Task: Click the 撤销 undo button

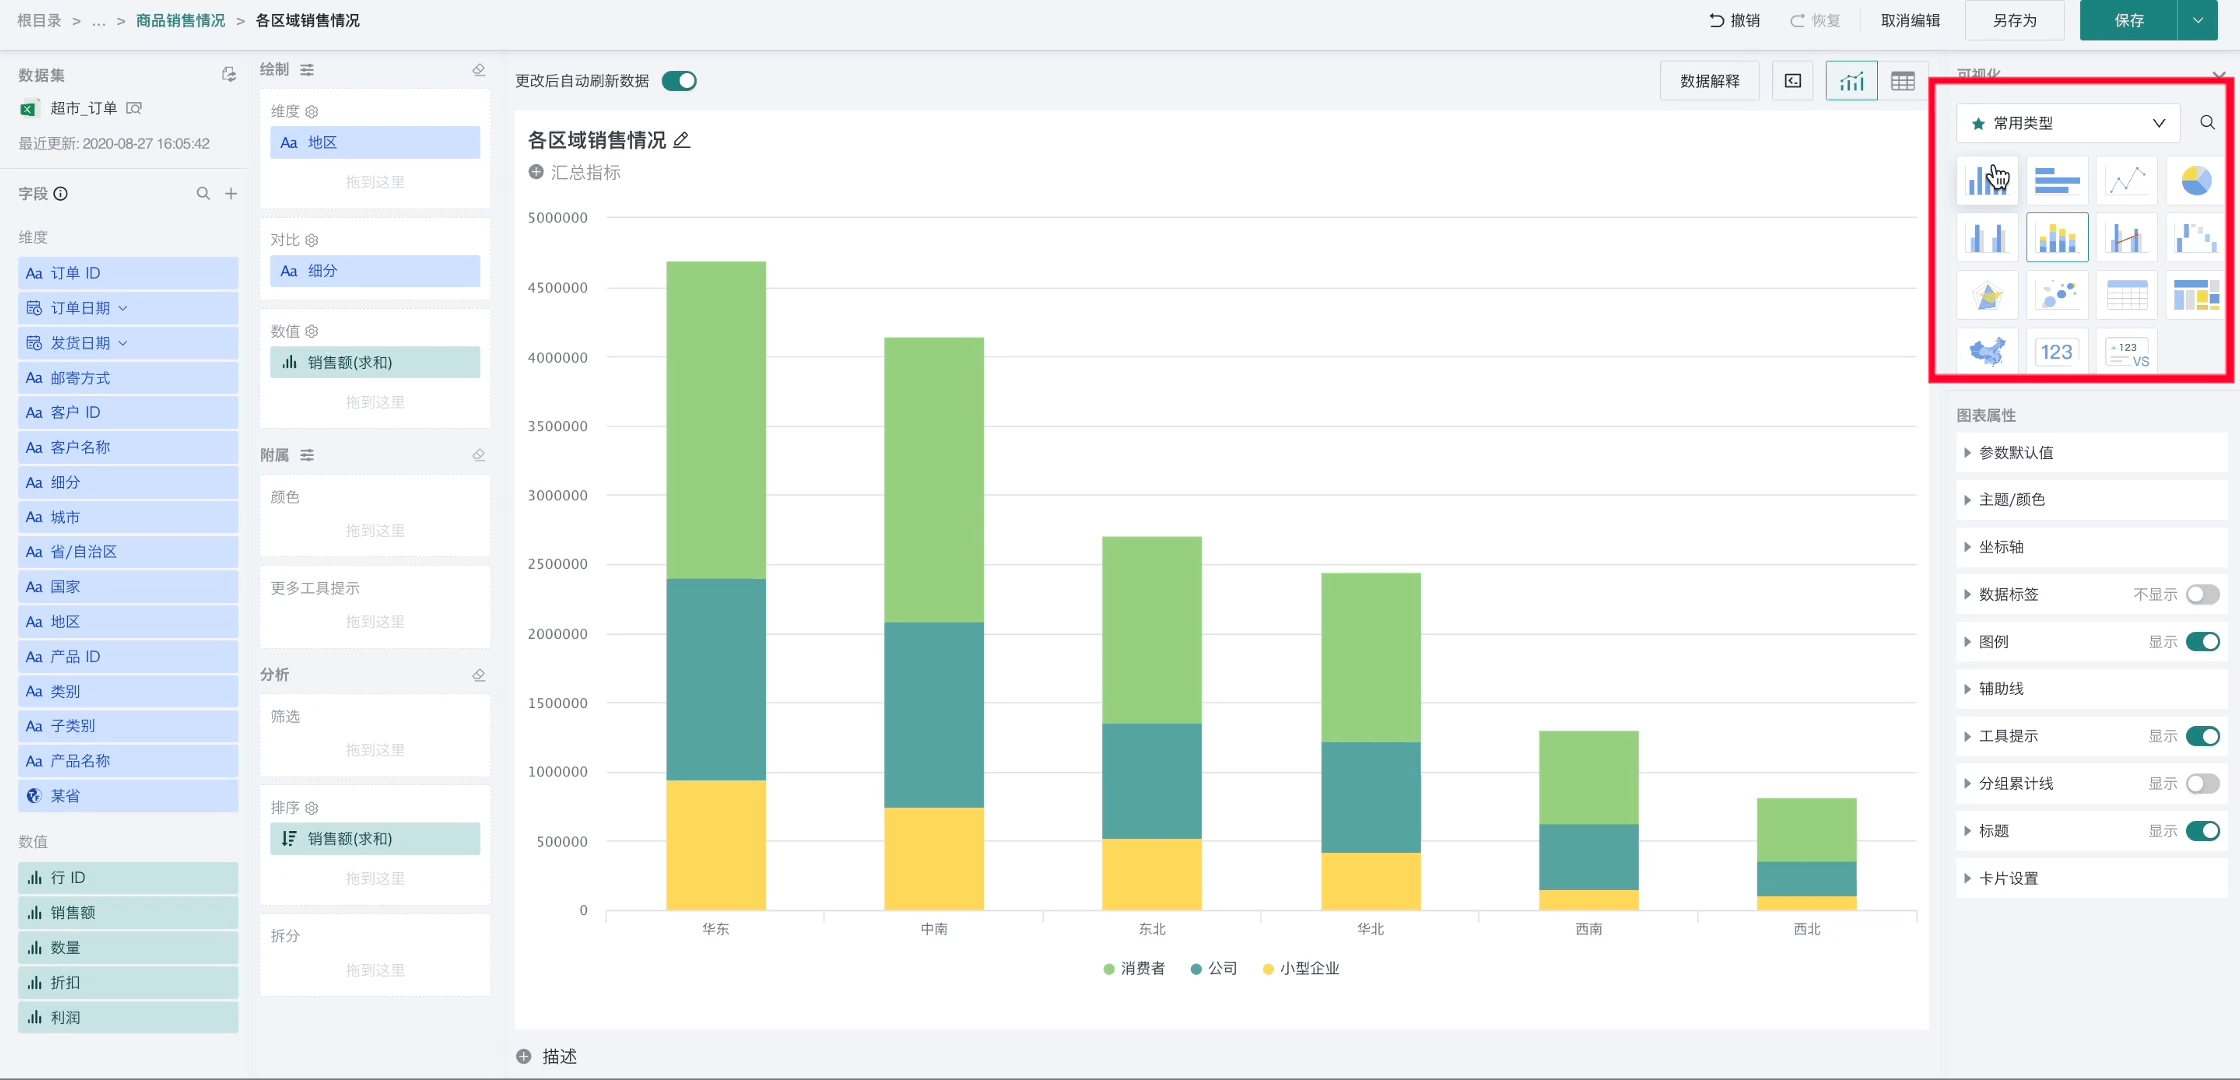Action: pos(1735,20)
